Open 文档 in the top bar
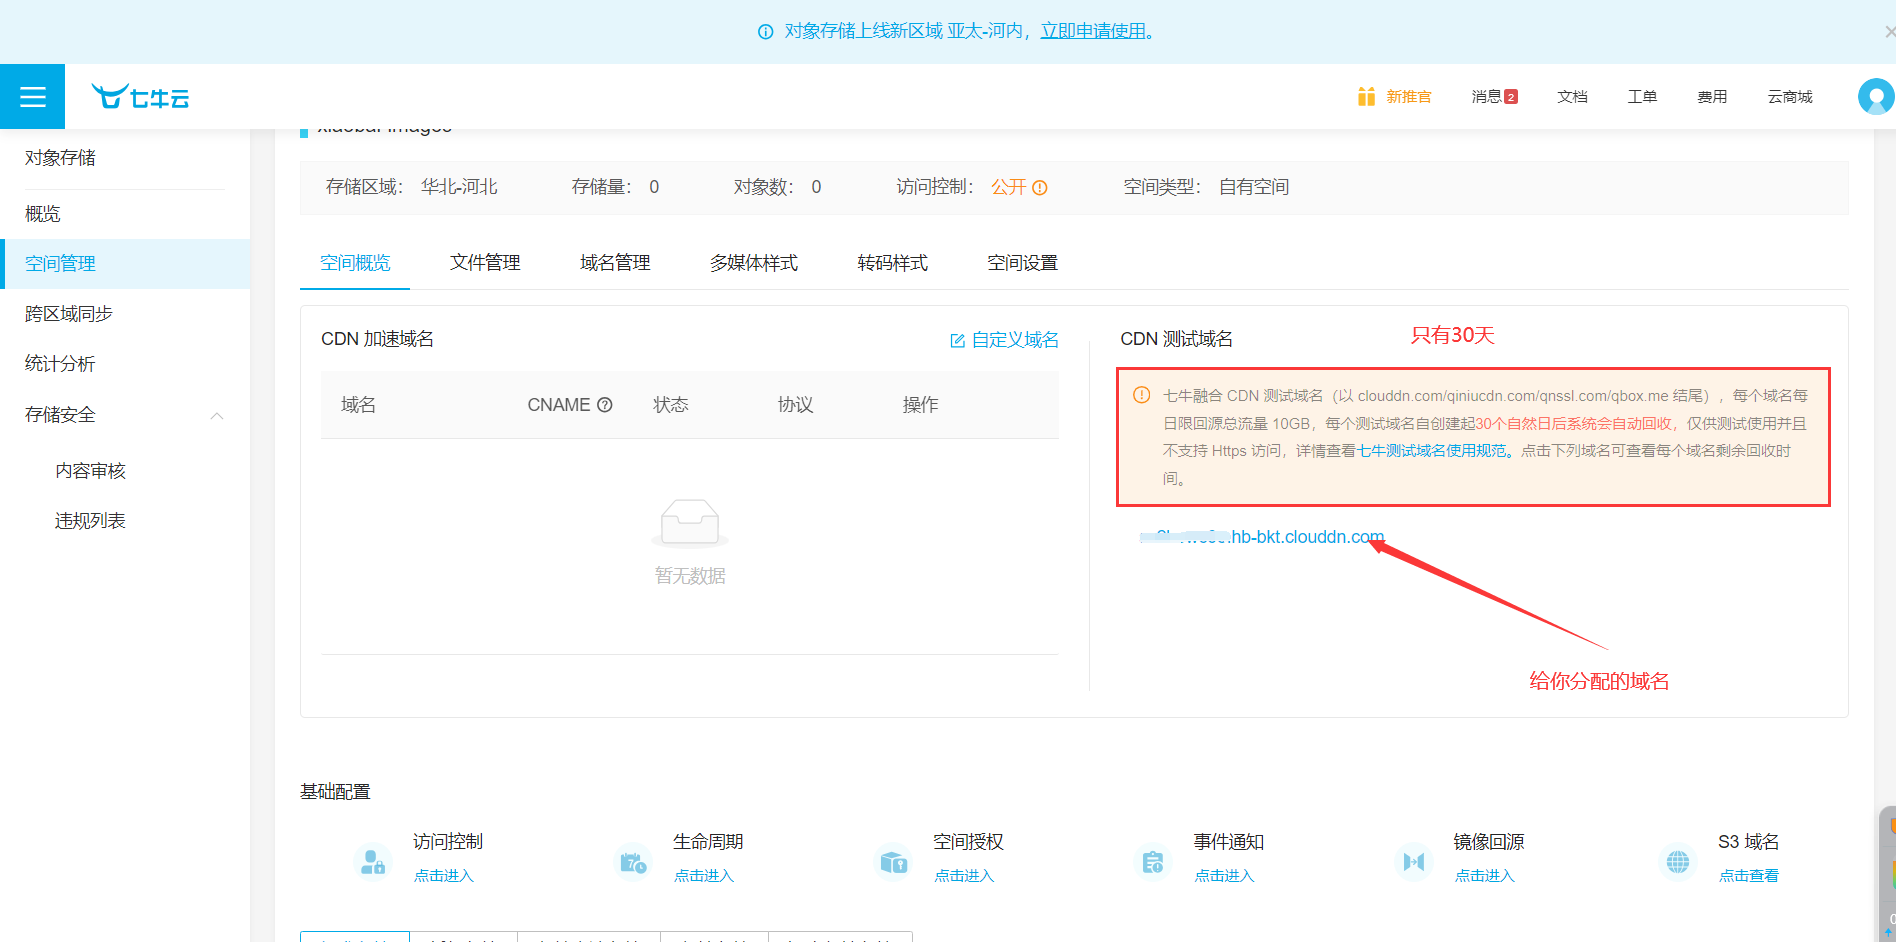The width and height of the screenshot is (1896, 942). tap(1572, 97)
